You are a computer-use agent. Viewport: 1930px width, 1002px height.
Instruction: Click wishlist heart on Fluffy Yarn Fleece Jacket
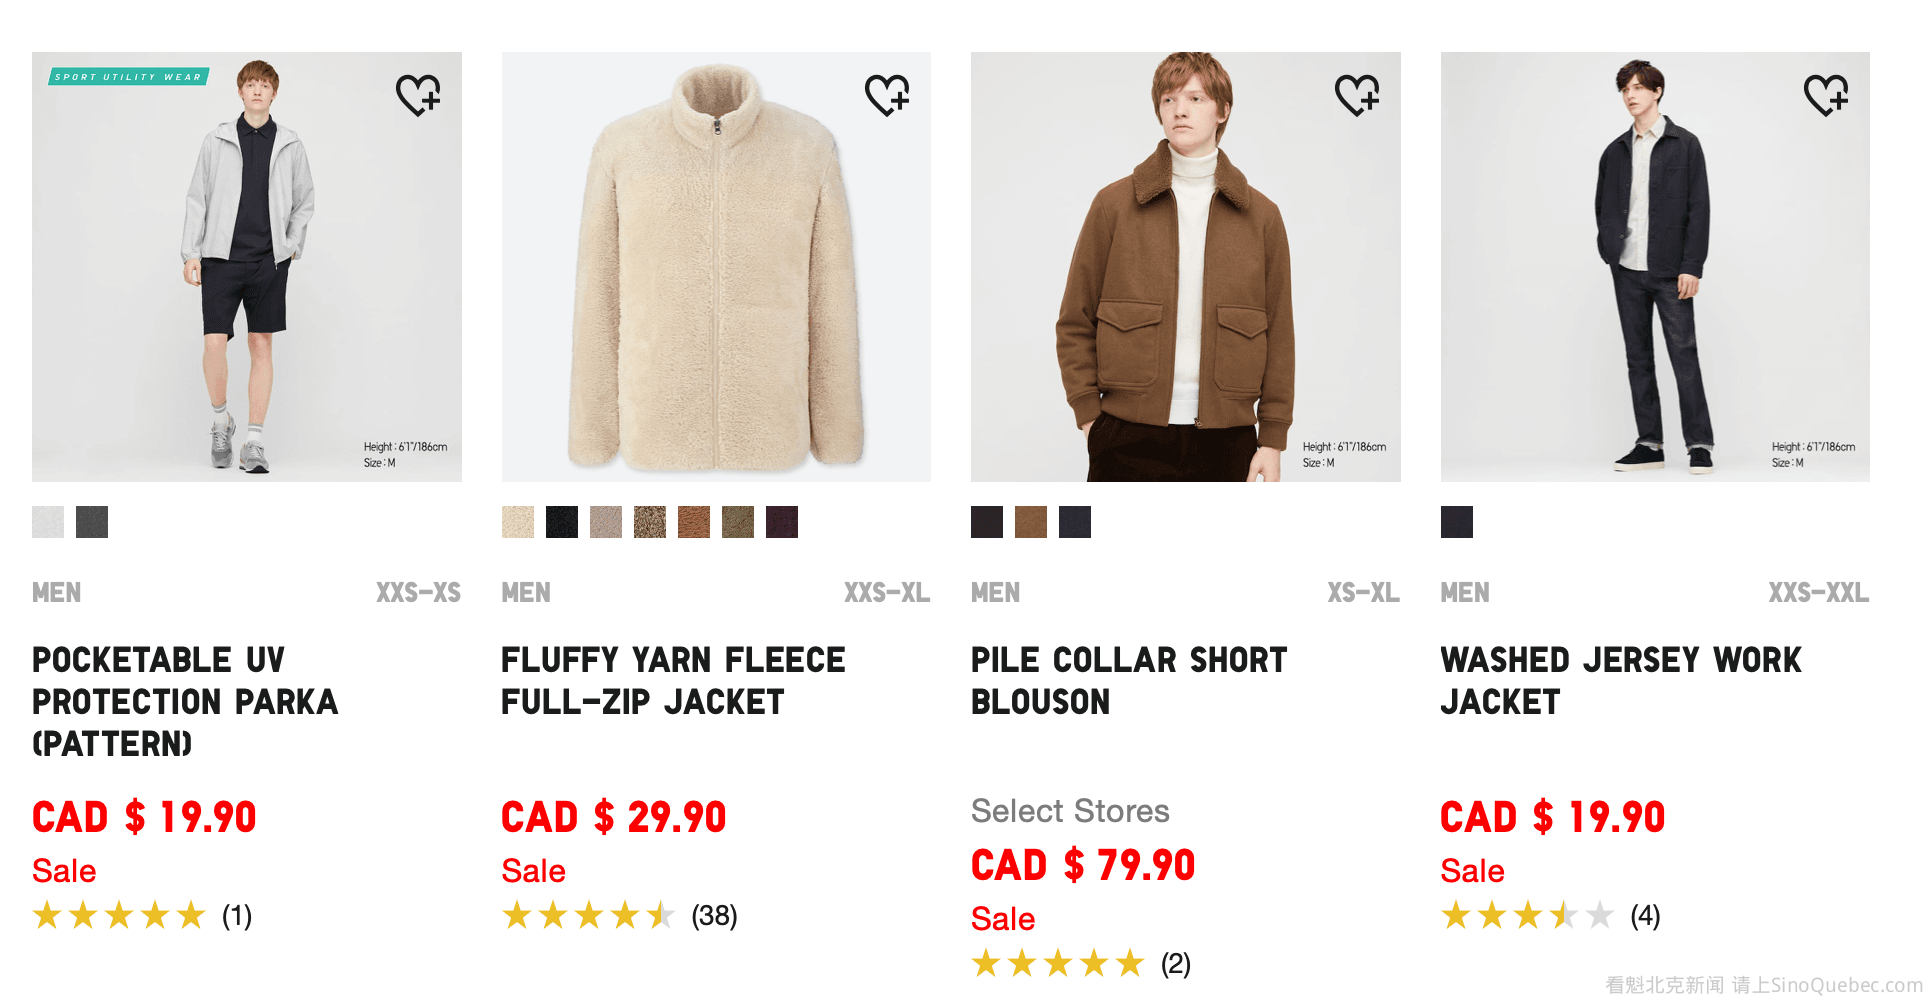[x=887, y=95]
